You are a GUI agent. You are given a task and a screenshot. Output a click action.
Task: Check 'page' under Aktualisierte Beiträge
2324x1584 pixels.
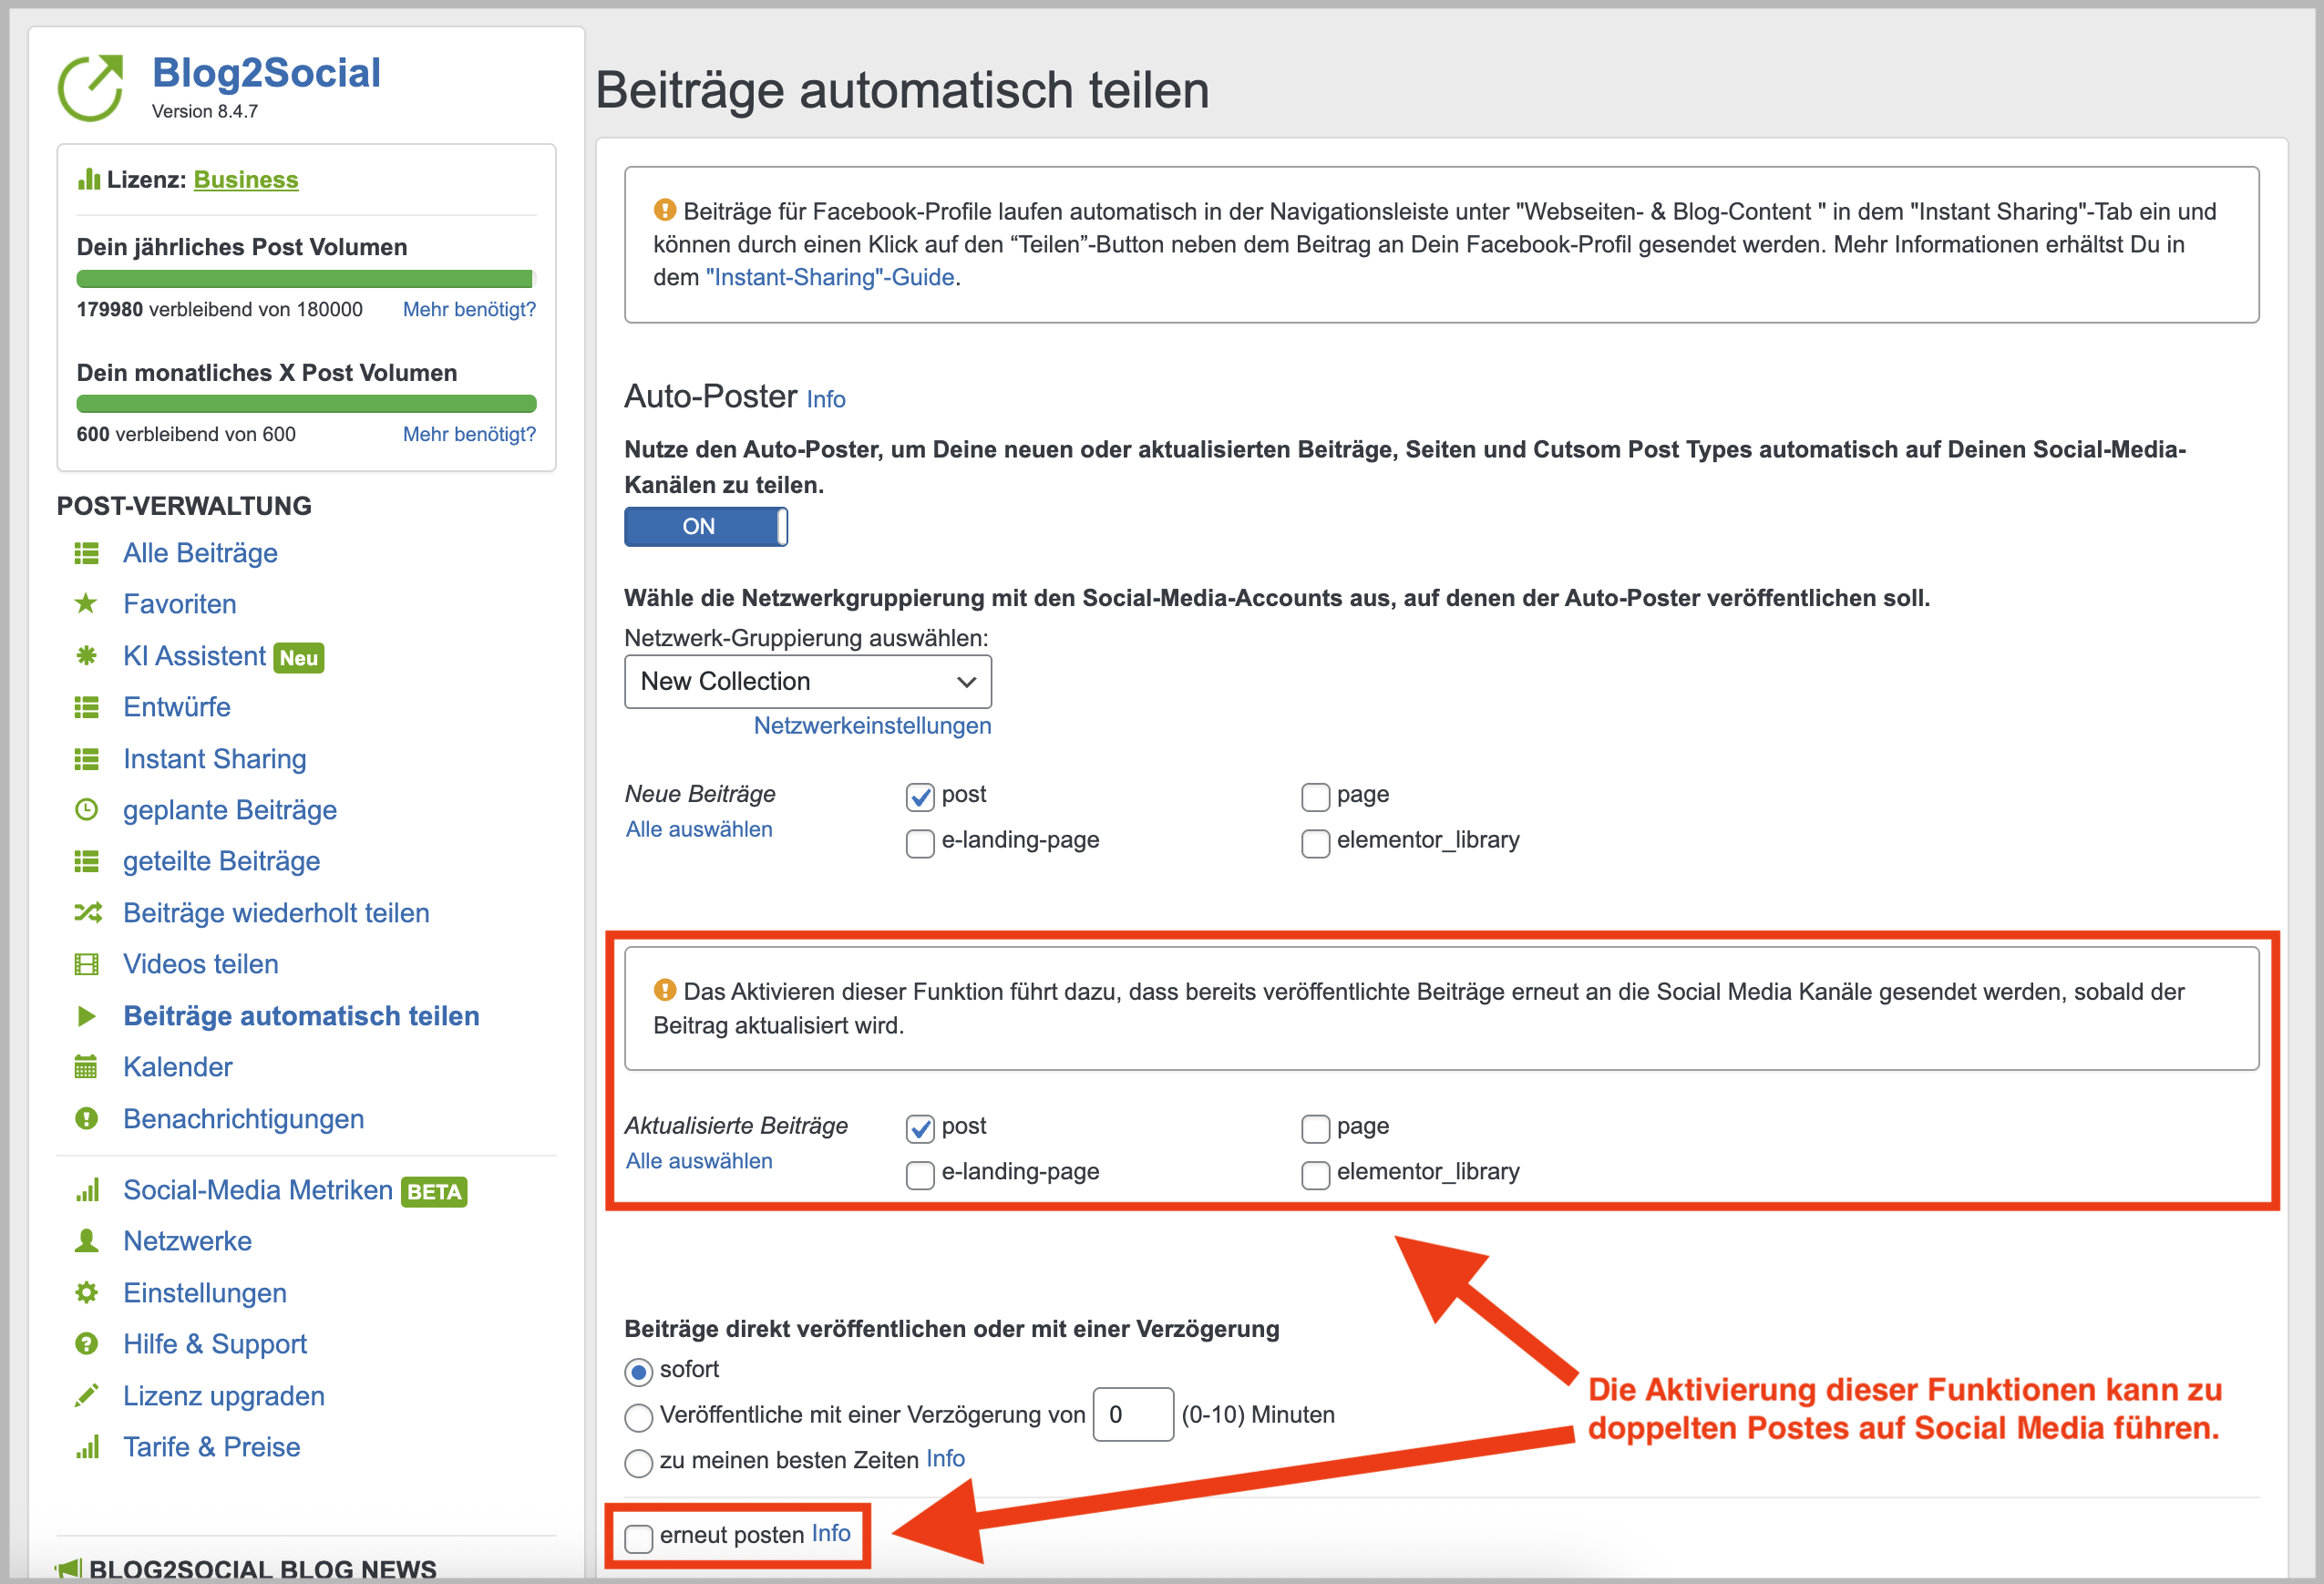(1315, 1129)
